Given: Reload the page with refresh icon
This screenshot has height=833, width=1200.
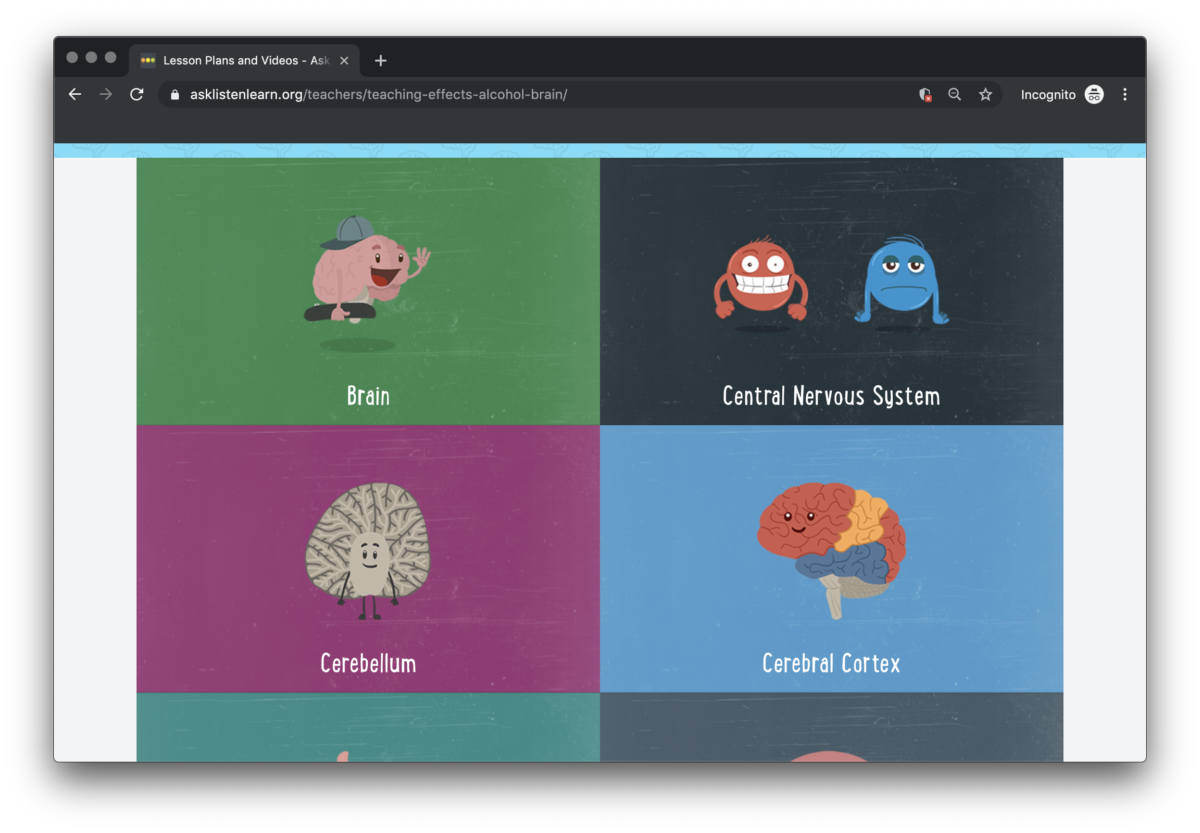Looking at the screenshot, I should [x=137, y=94].
